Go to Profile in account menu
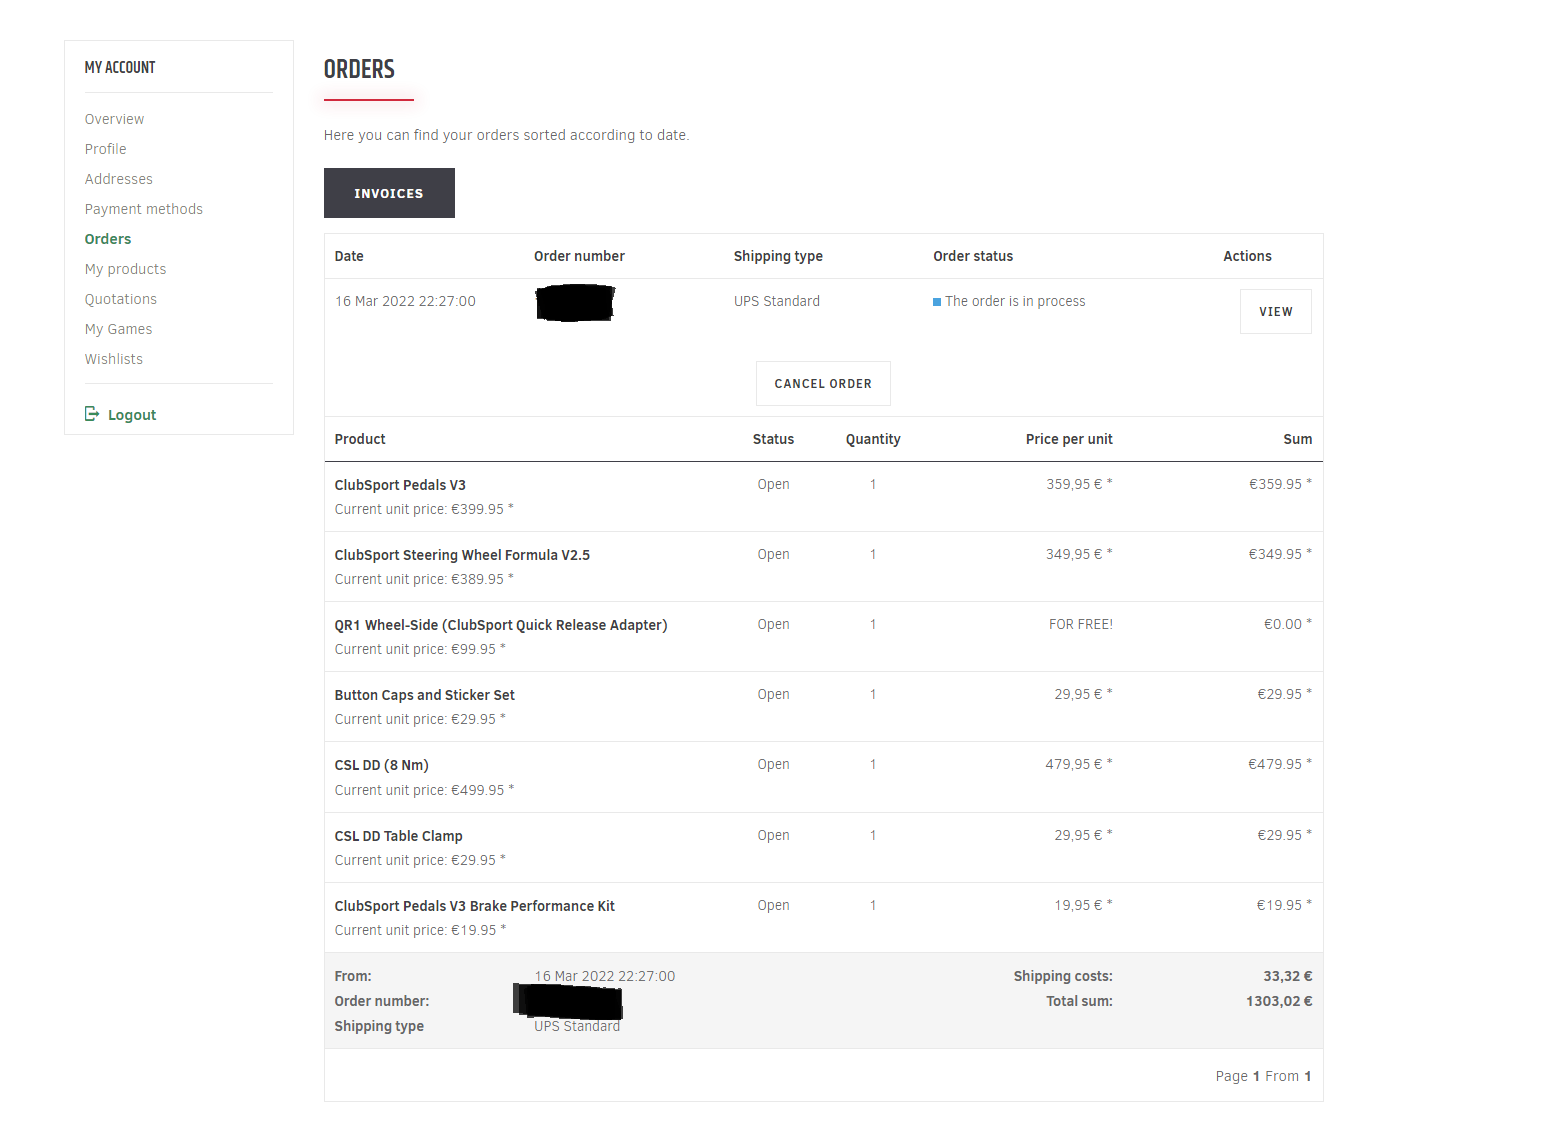1561x1141 pixels. click(105, 149)
